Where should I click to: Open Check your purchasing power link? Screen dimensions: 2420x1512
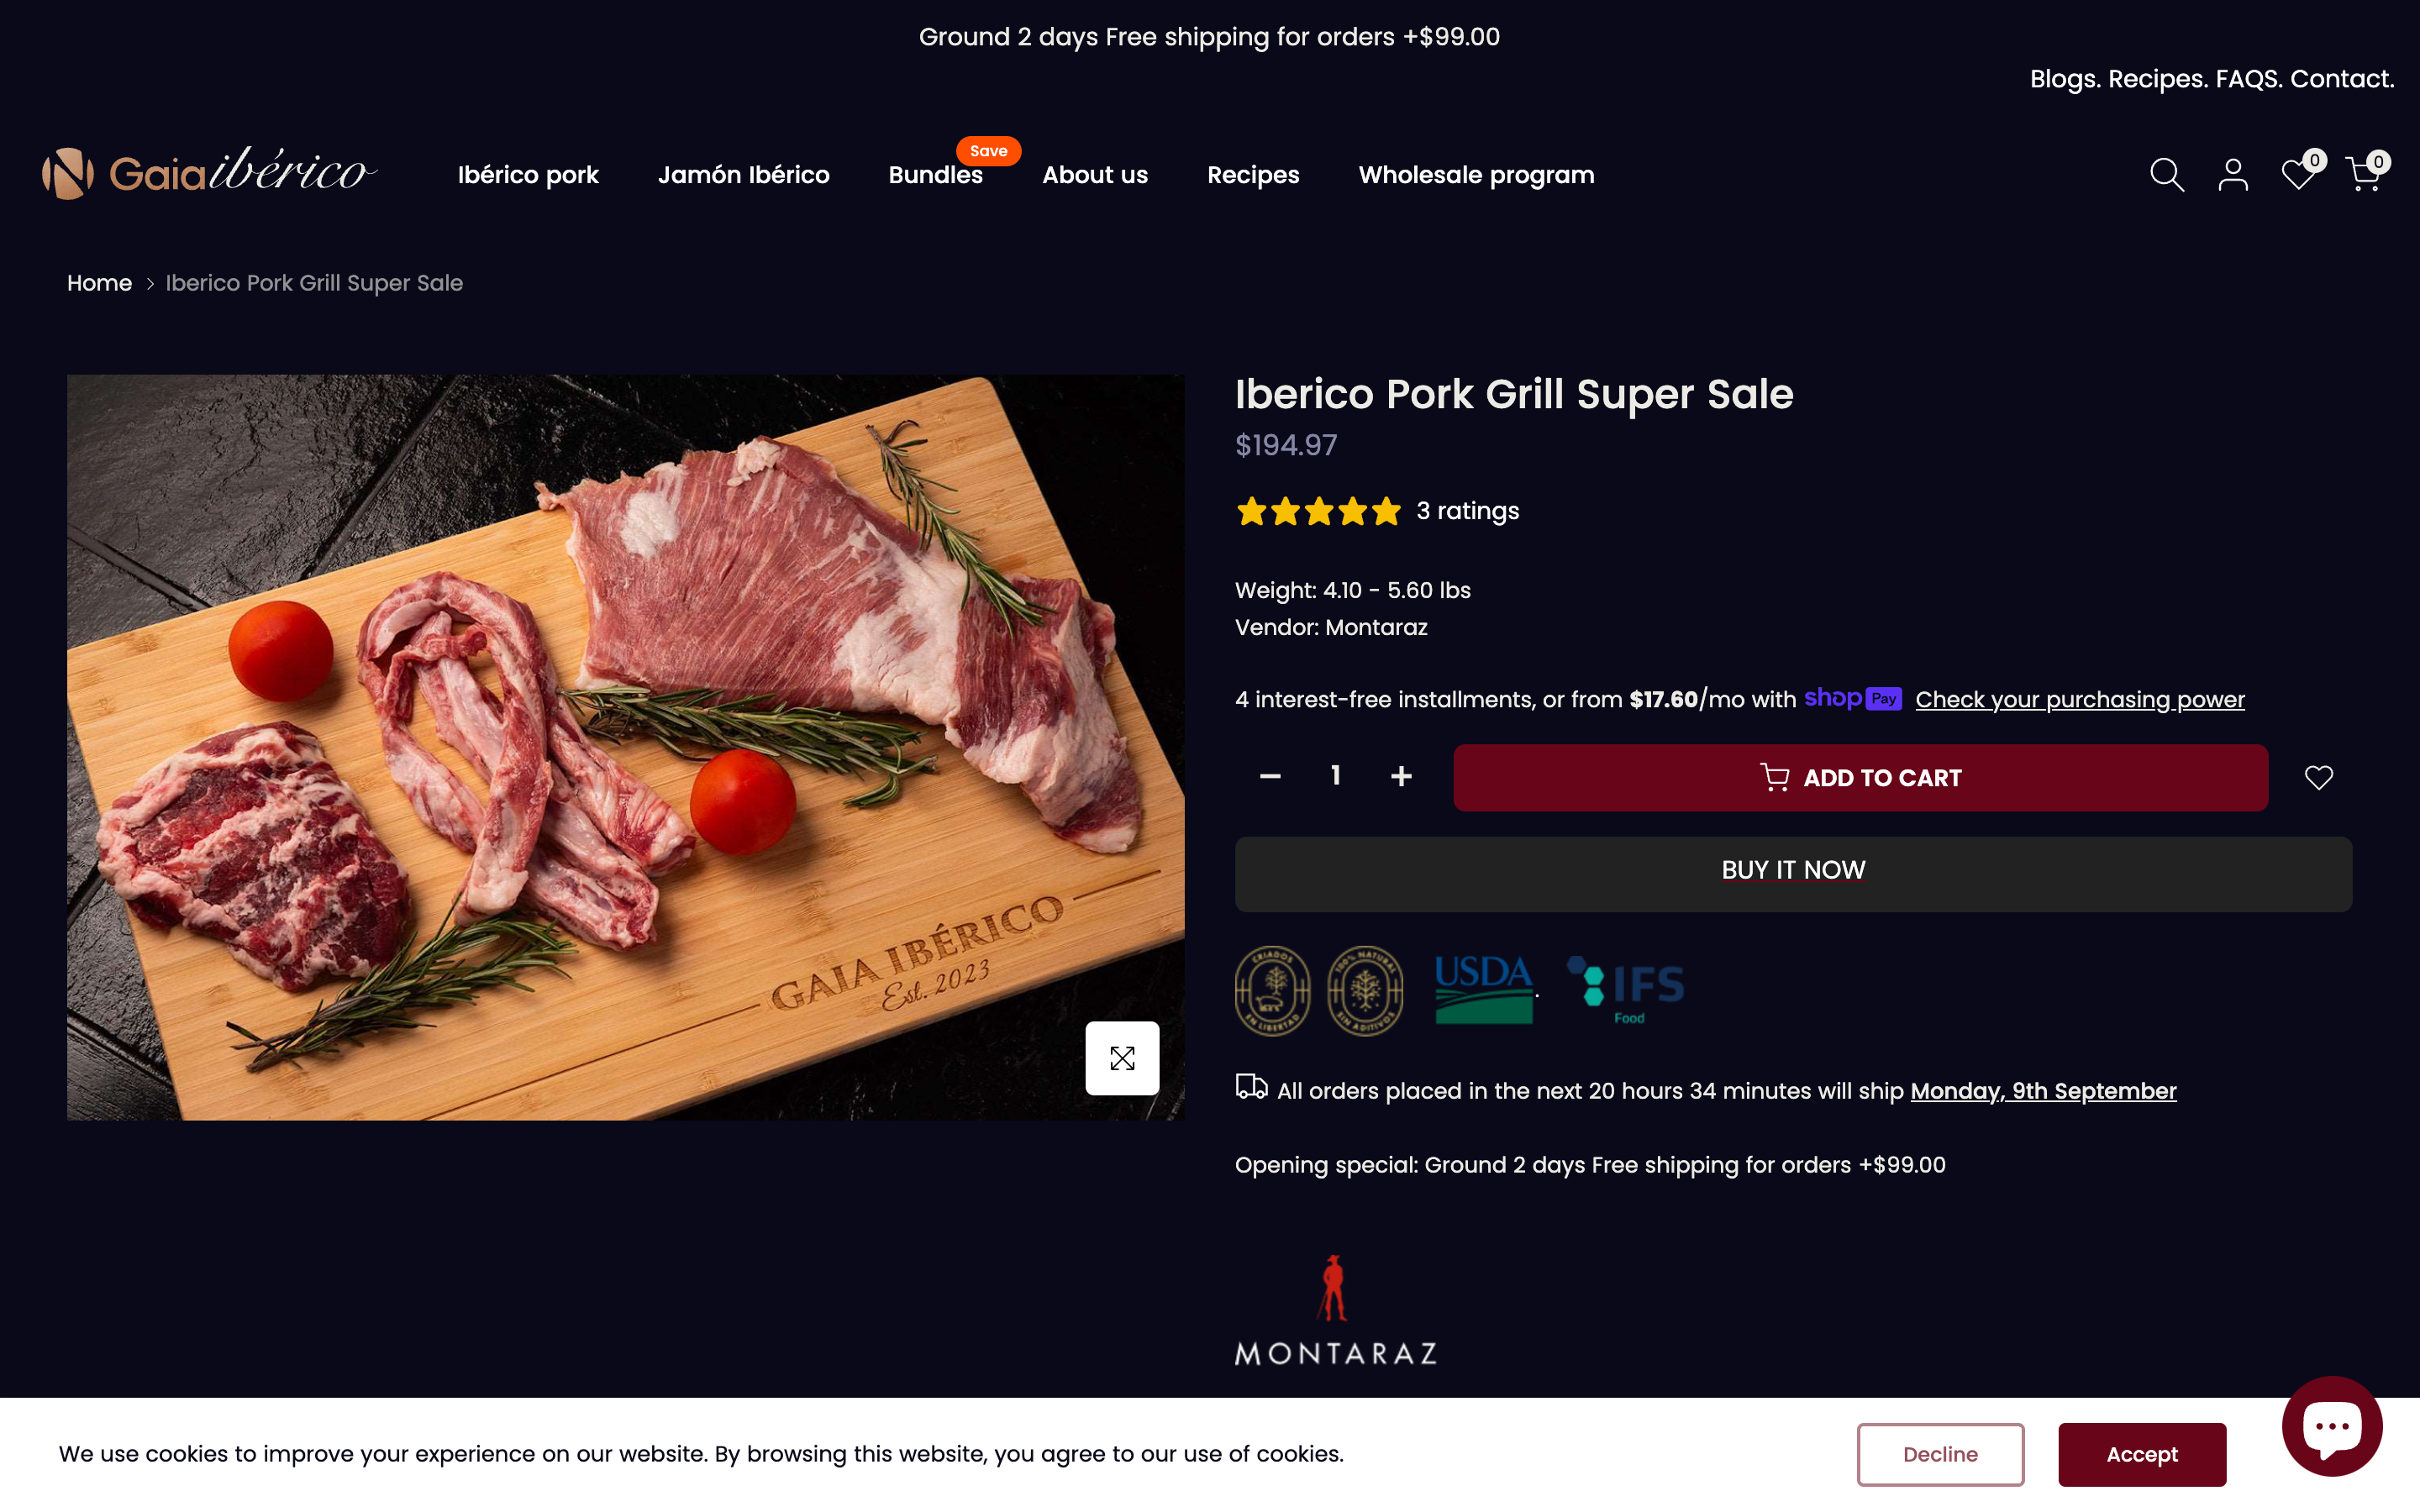pos(2080,699)
